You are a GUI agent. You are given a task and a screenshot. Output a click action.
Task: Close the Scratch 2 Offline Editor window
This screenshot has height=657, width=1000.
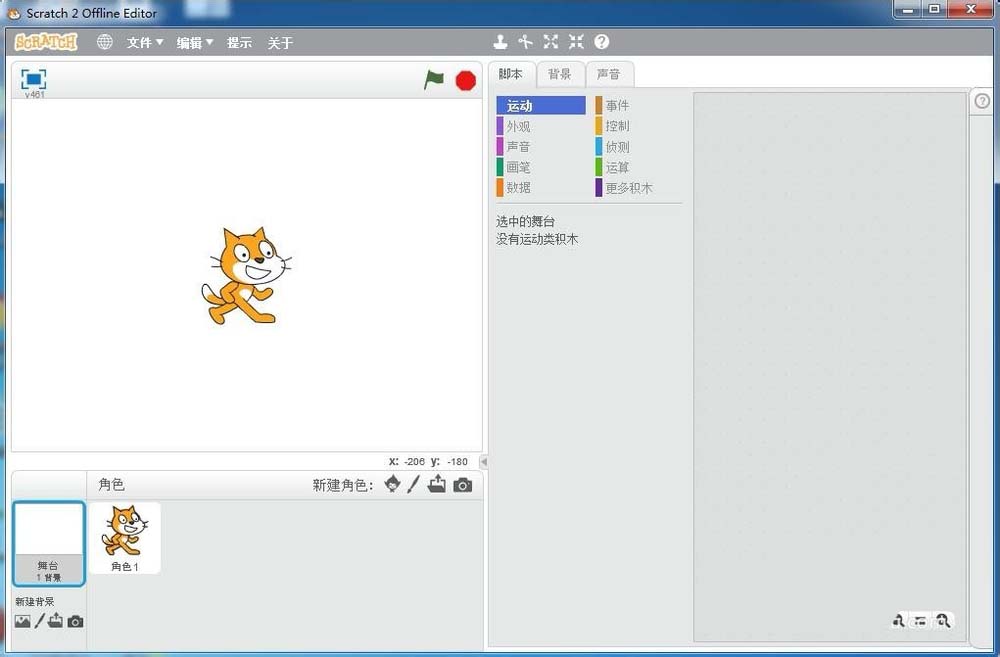click(970, 10)
